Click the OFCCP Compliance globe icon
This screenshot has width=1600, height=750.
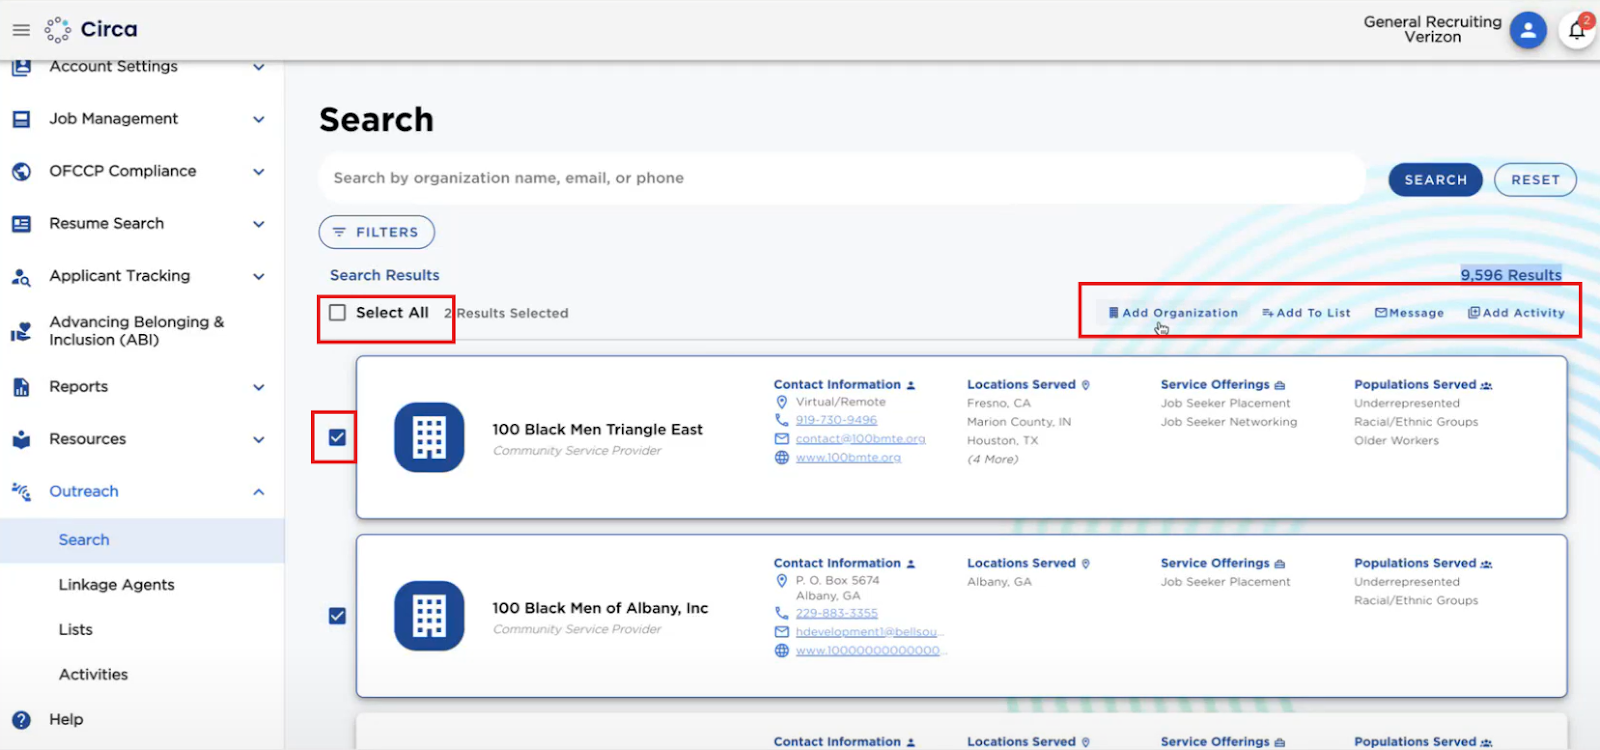point(21,171)
